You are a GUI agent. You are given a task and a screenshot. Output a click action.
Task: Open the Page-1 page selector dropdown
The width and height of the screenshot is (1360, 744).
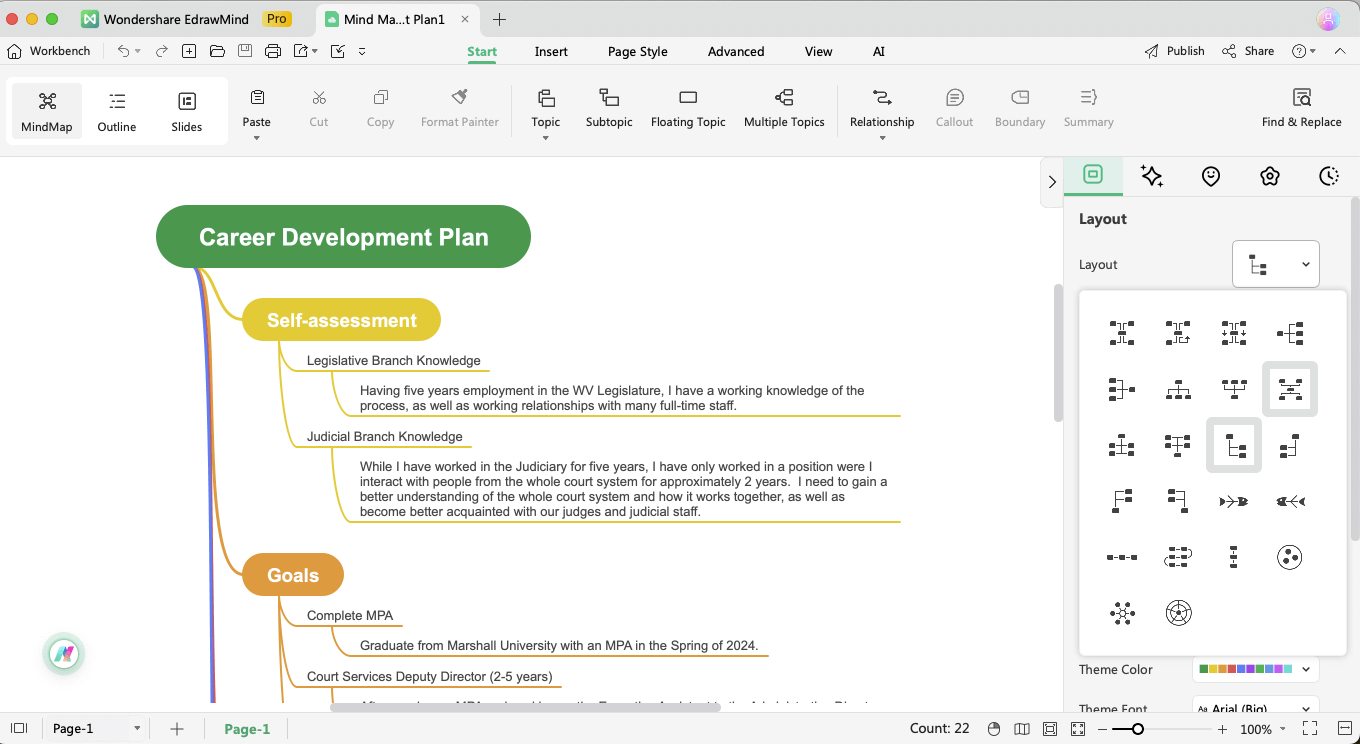point(97,729)
